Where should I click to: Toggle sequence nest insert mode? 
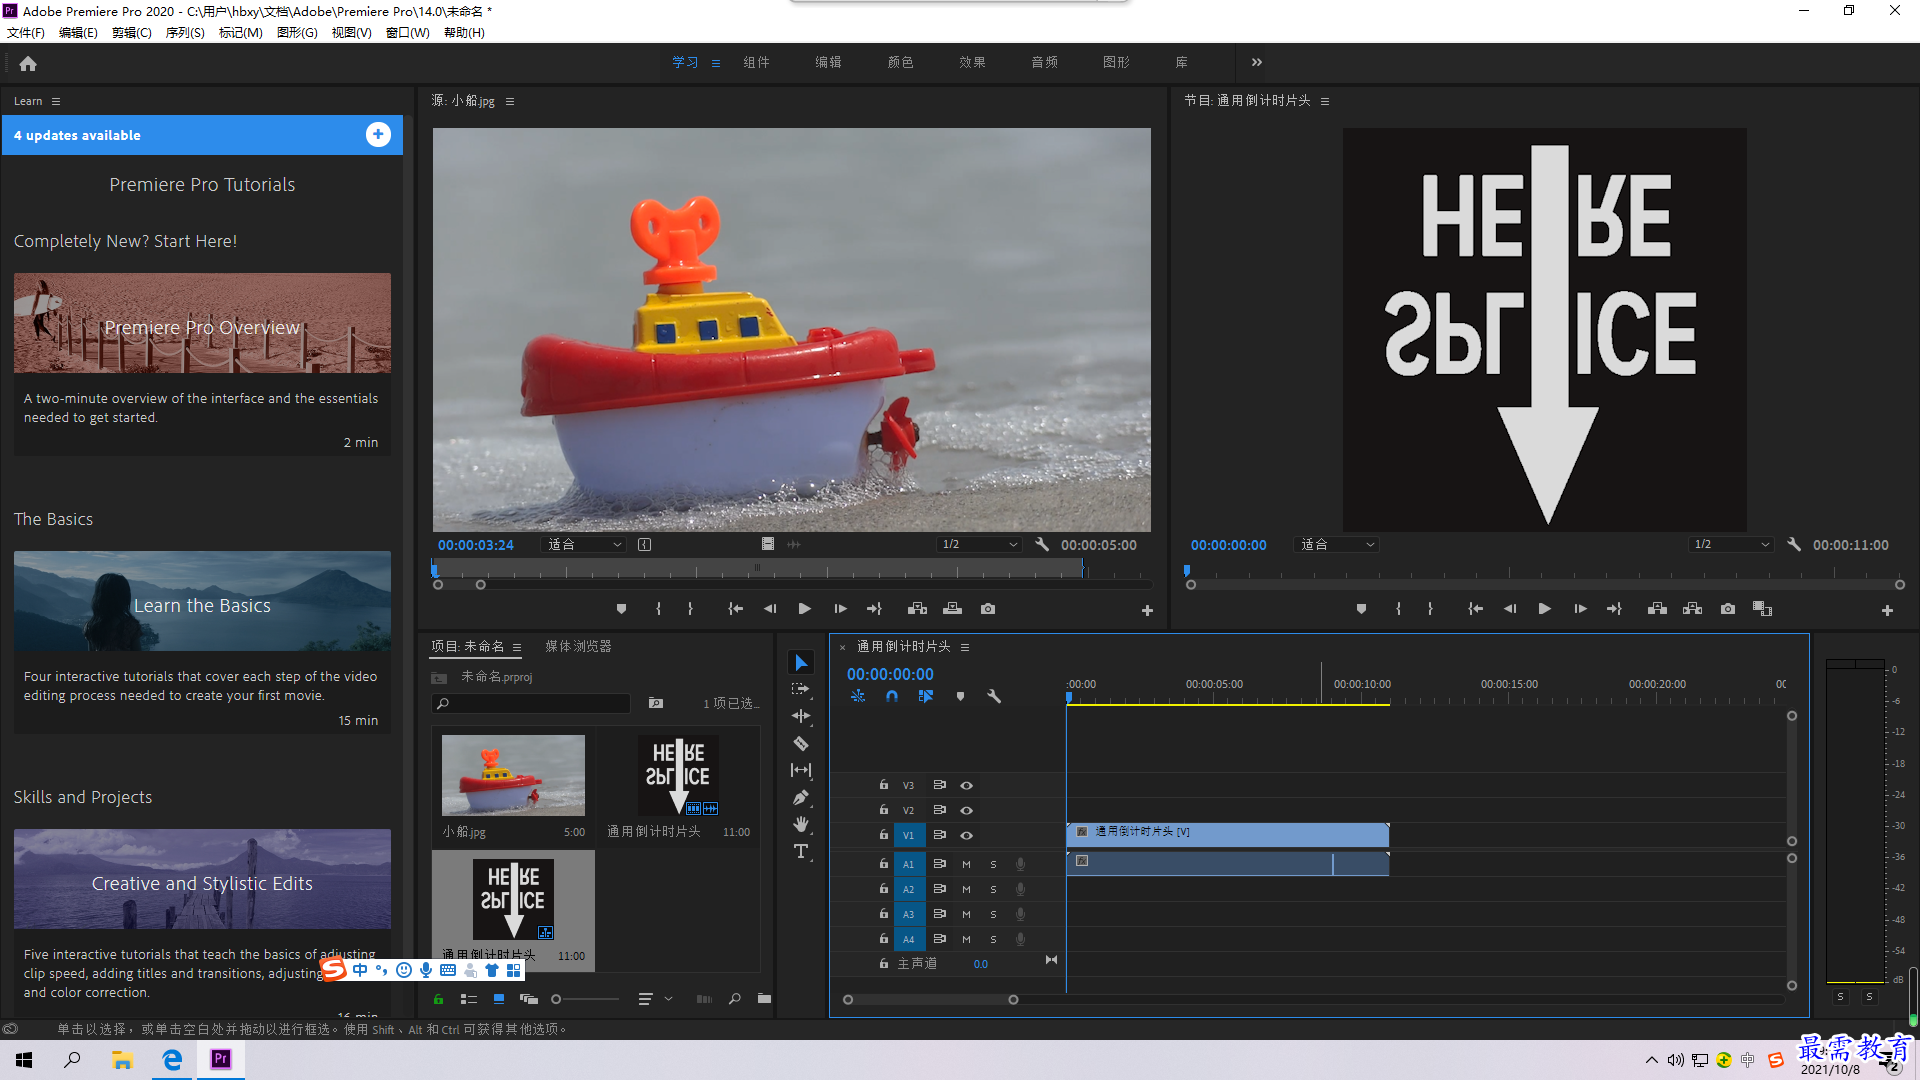[x=858, y=696]
